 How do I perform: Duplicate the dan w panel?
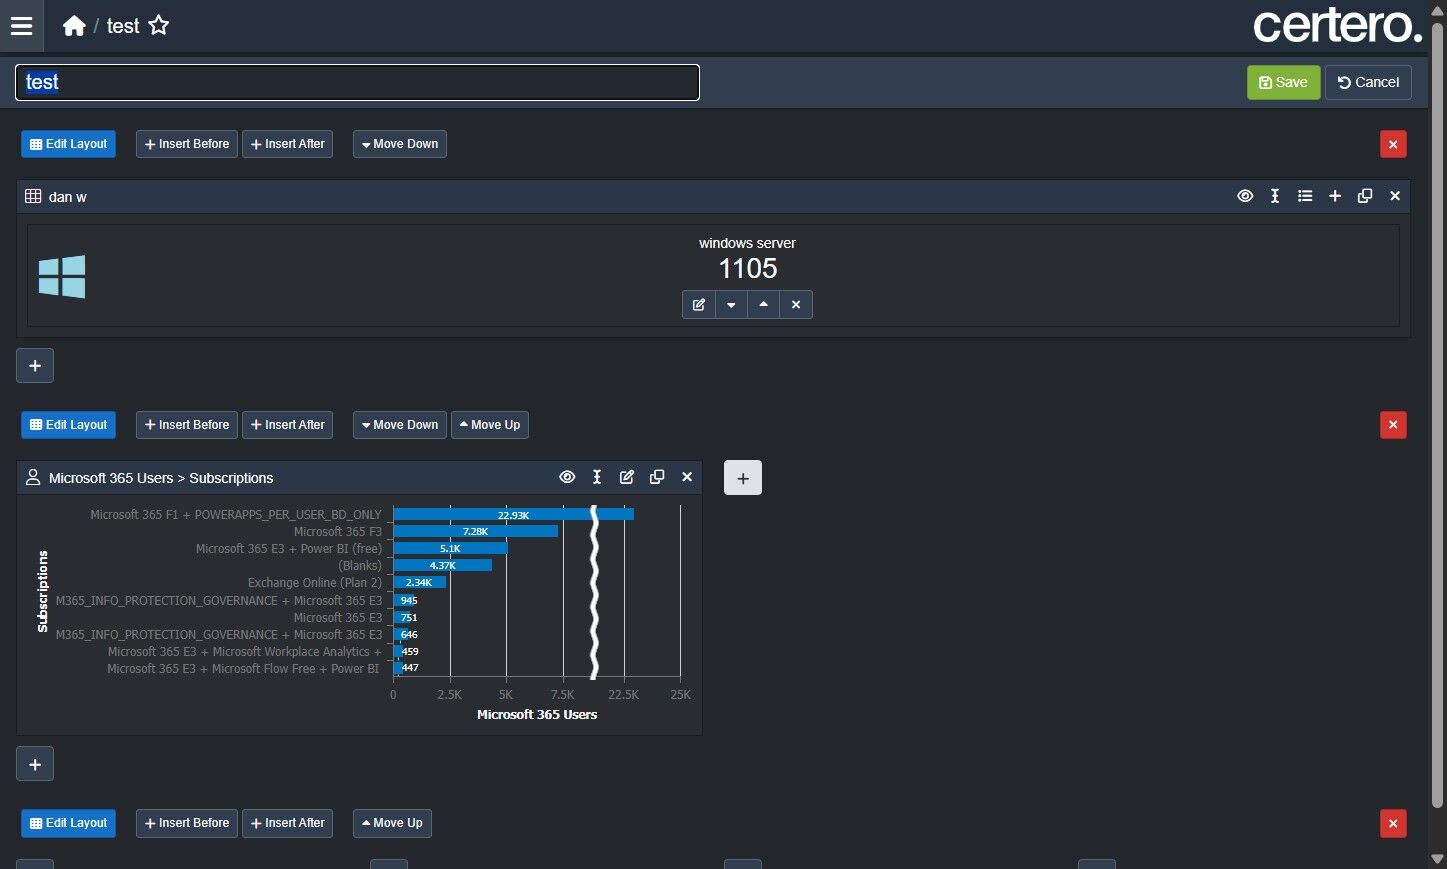(x=1365, y=196)
